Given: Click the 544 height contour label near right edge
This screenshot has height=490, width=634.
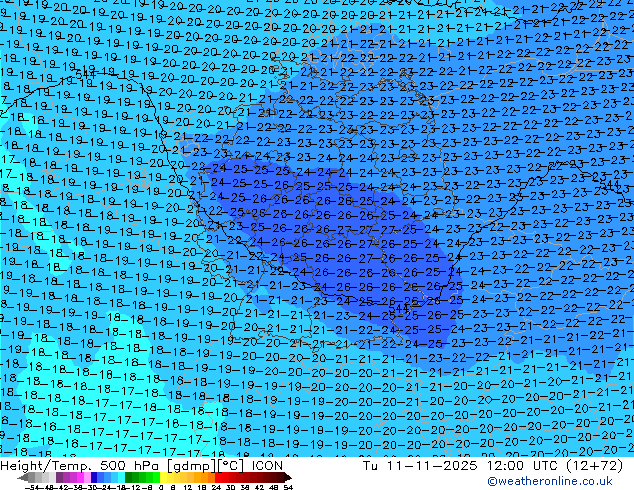Looking at the screenshot, I should [x=610, y=185].
